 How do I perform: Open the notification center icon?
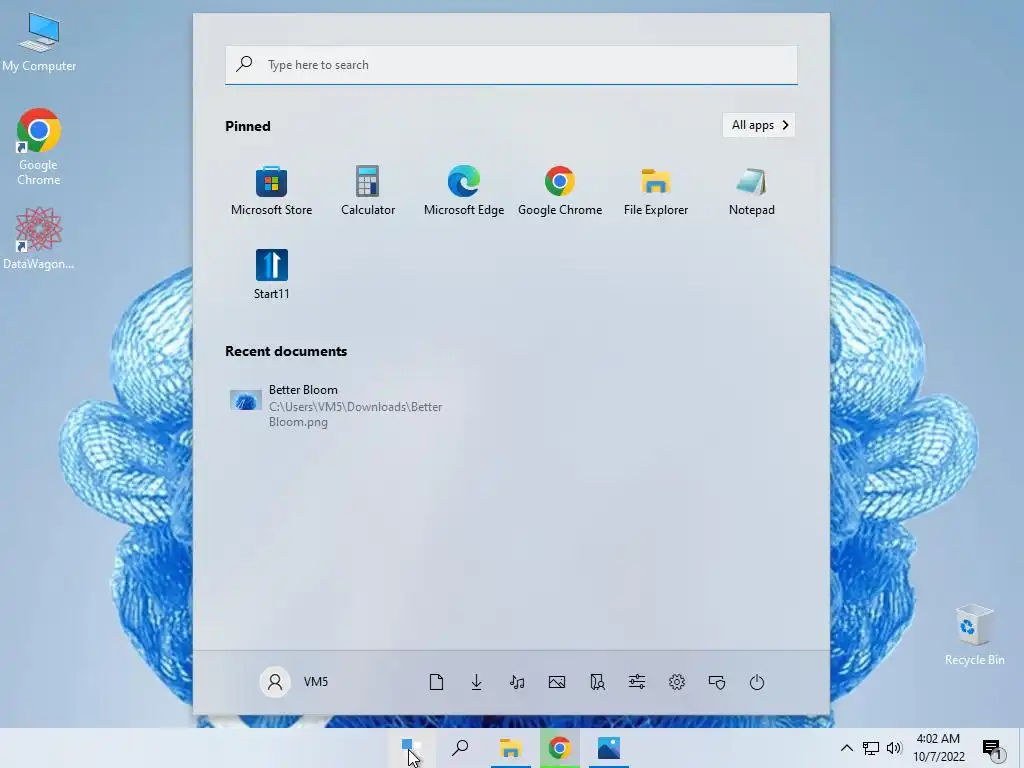point(993,749)
